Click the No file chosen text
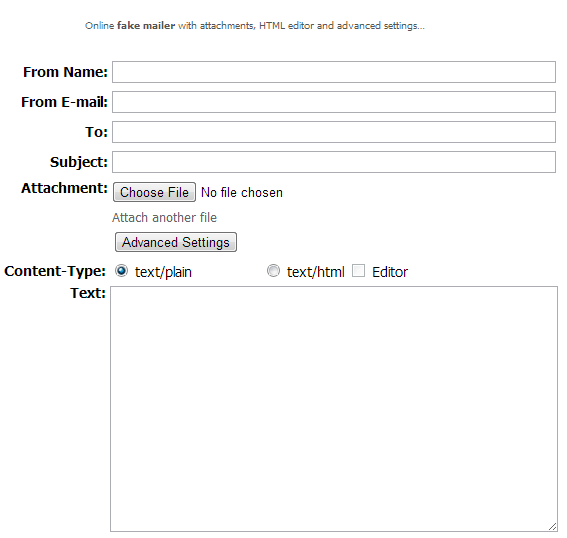The image size is (567, 538). pos(242,192)
